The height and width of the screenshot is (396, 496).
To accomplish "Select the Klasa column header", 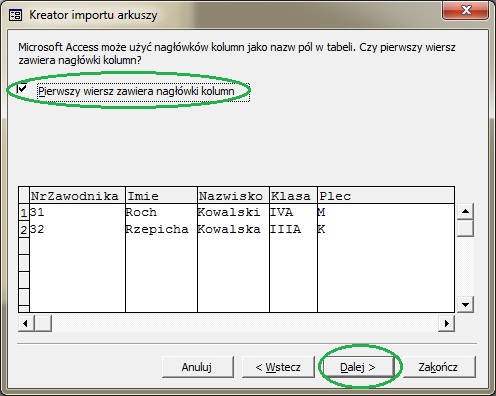I will pyautogui.click(x=293, y=196).
